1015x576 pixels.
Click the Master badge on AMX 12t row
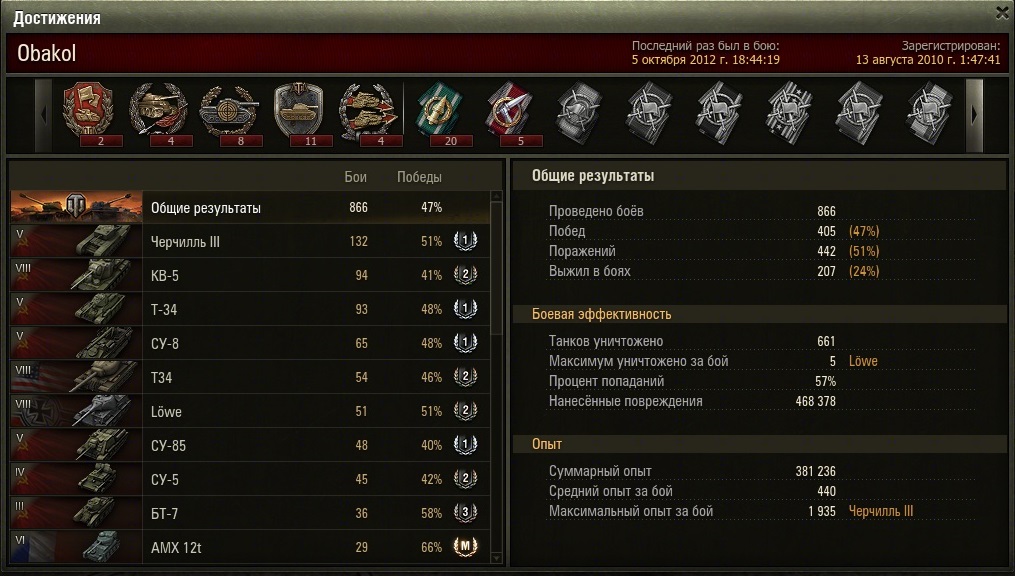point(465,547)
